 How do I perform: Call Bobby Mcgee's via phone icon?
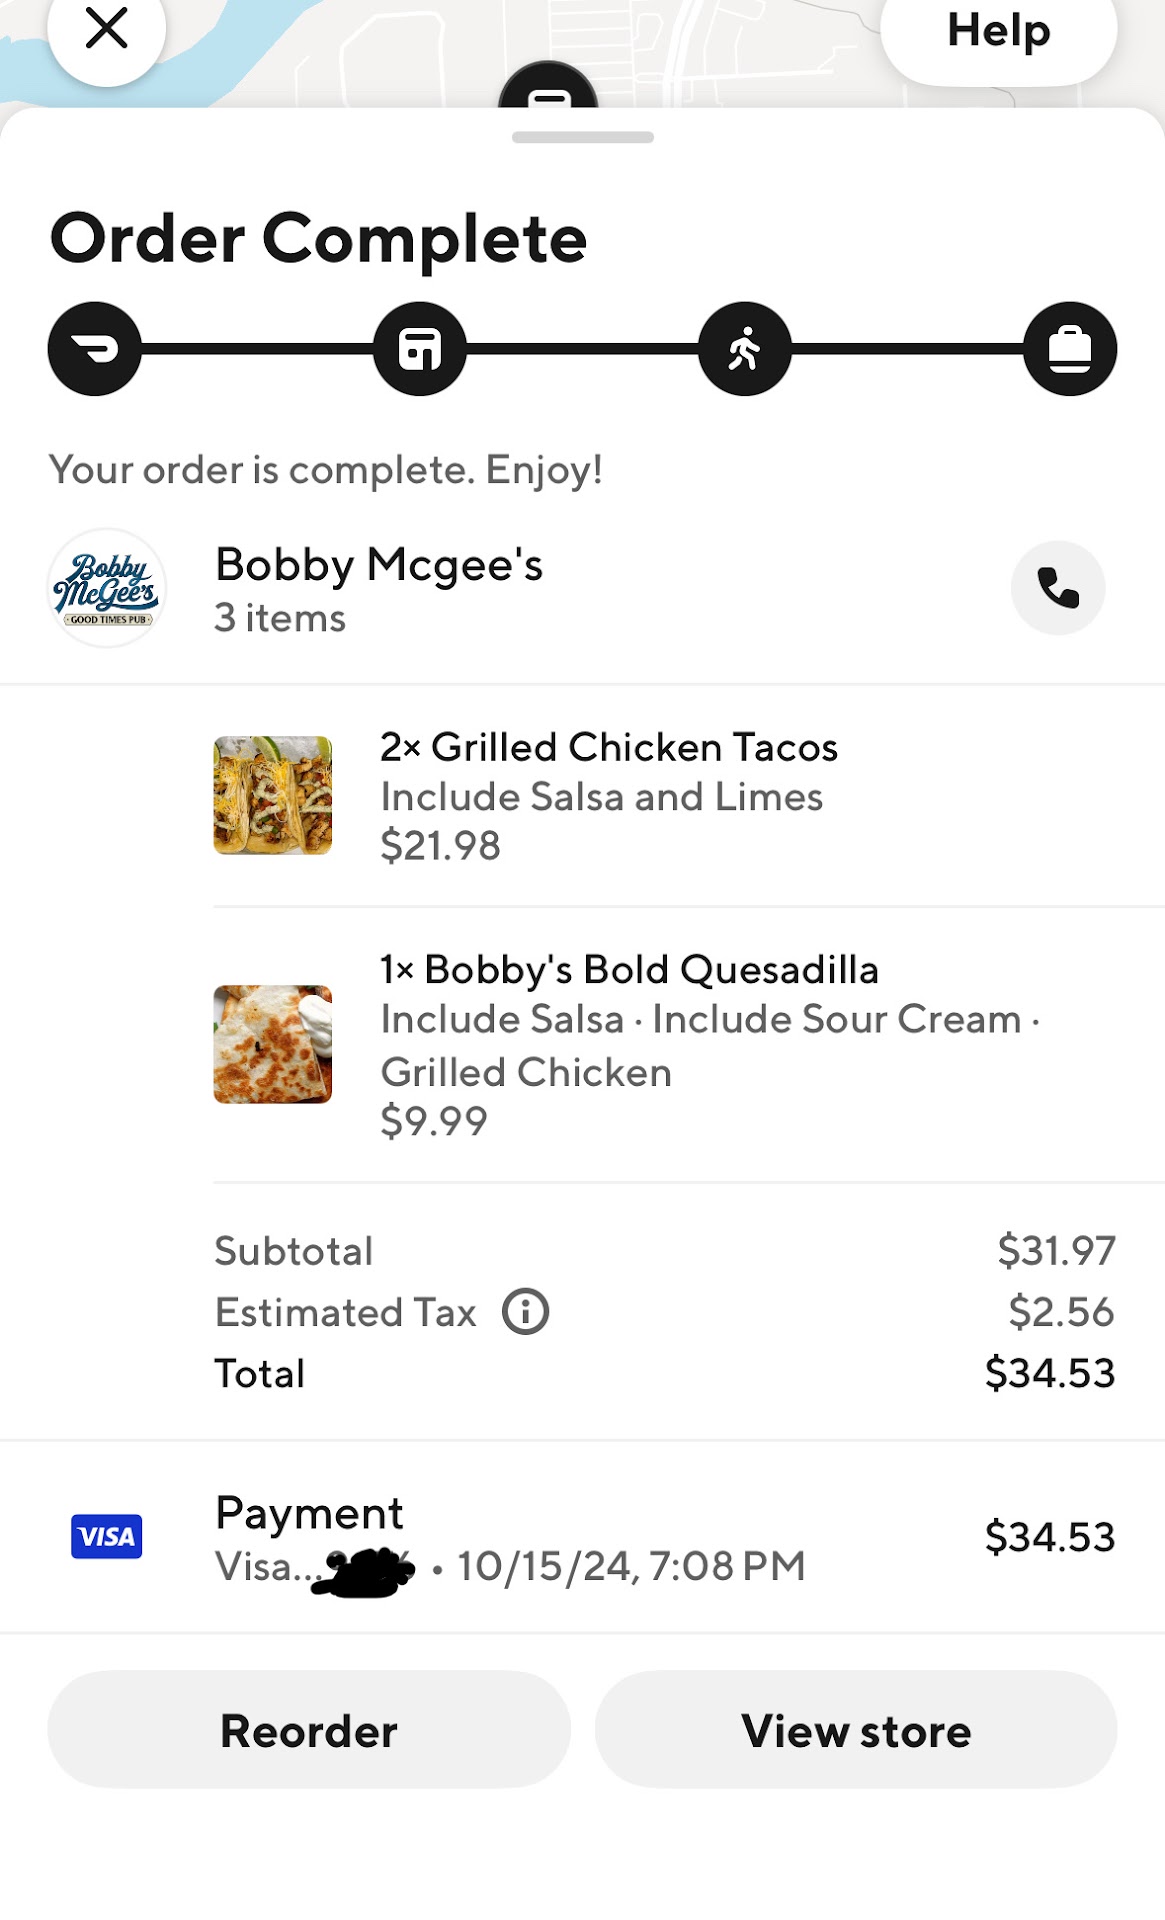(1057, 588)
